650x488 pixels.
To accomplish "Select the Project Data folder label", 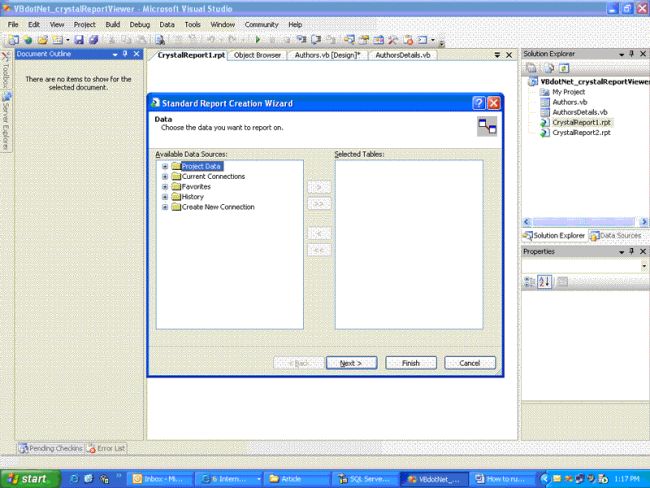I will click(x=201, y=166).
